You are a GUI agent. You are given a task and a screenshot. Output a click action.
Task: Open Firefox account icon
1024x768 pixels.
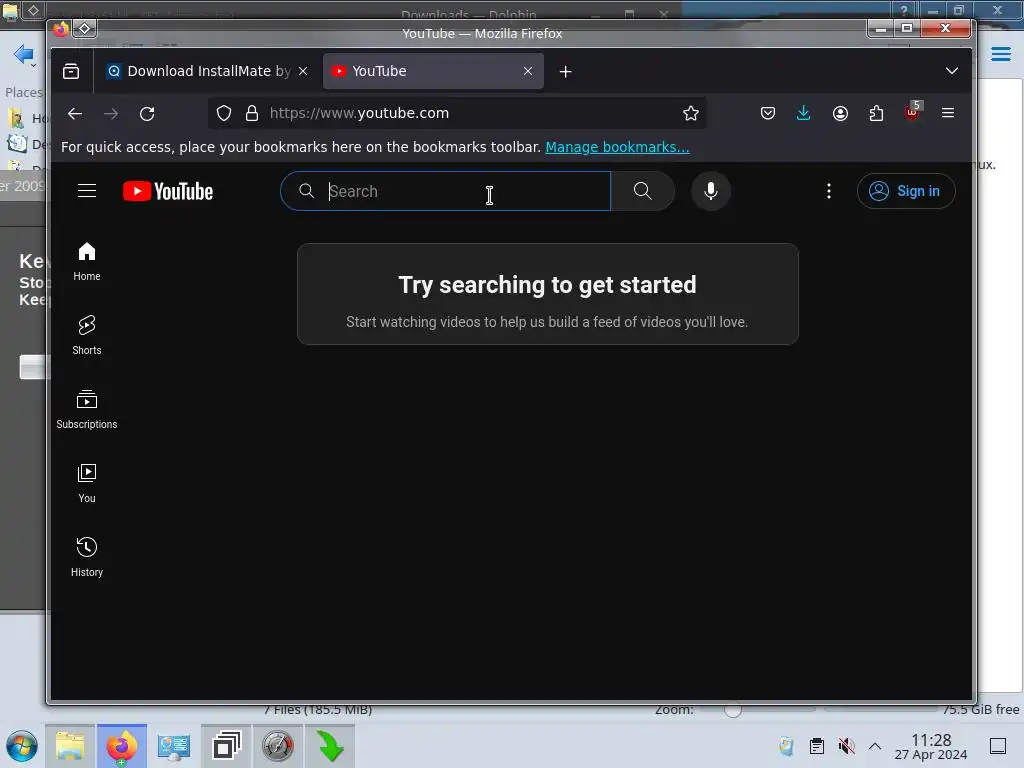tap(840, 114)
